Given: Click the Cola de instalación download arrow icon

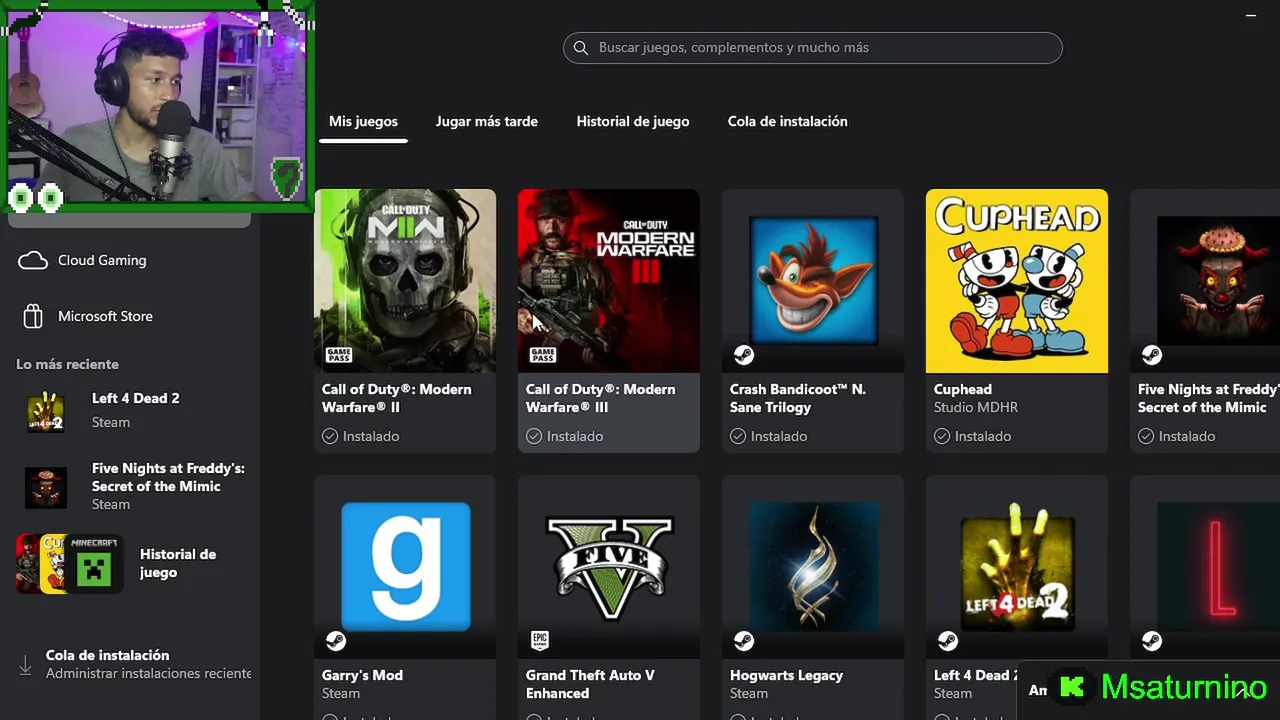Looking at the screenshot, I should click(25, 664).
